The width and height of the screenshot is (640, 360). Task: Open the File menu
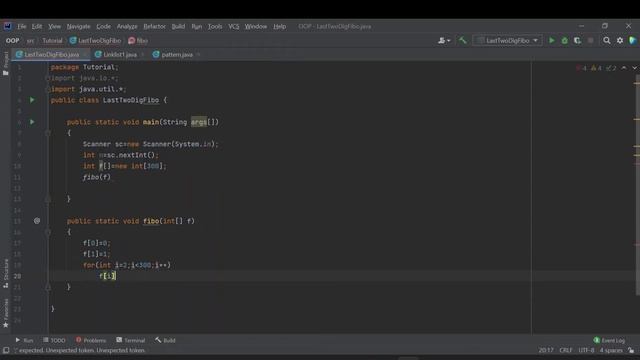(x=22, y=27)
